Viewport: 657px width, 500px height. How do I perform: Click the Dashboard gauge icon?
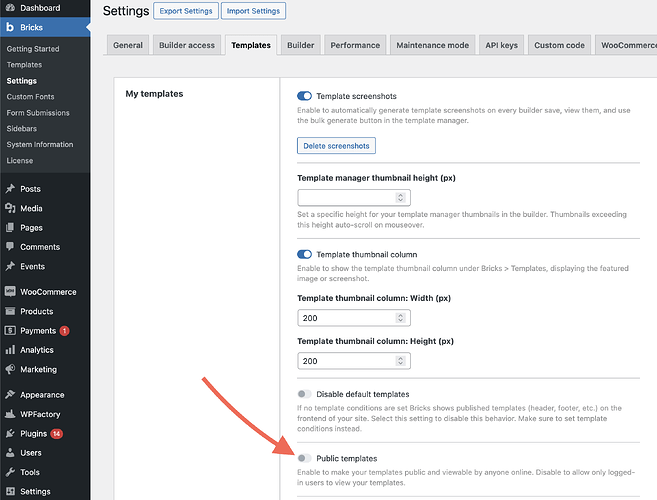click(10, 8)
